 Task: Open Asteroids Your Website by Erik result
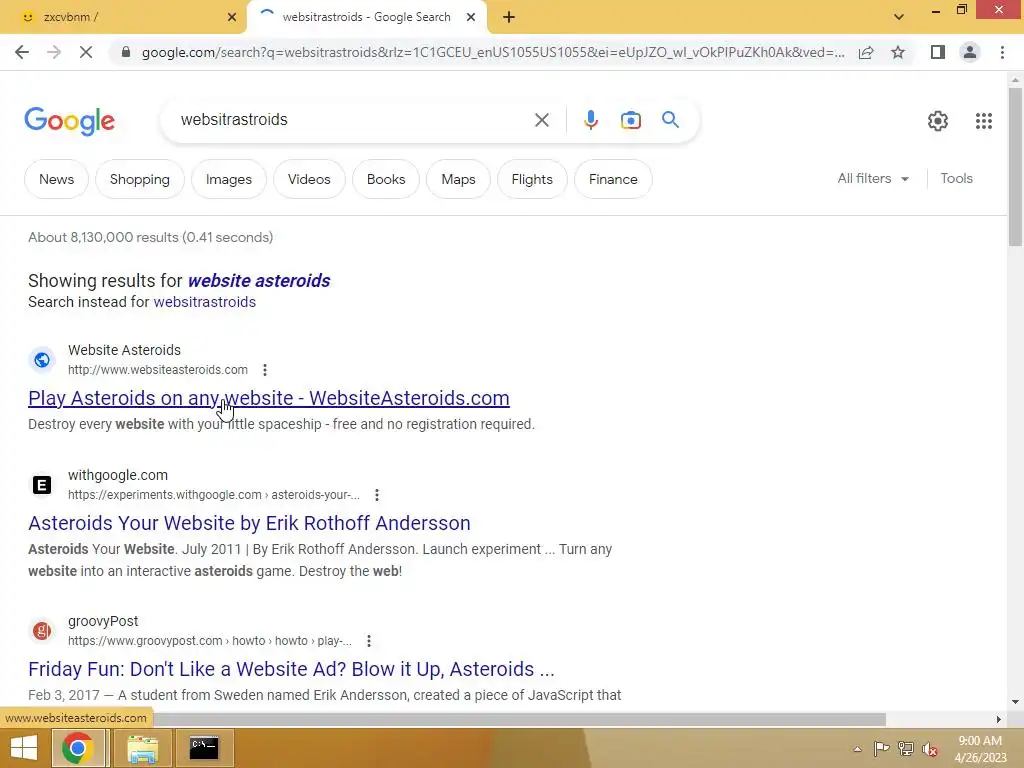pyautogui.click(x=249, y=523)
